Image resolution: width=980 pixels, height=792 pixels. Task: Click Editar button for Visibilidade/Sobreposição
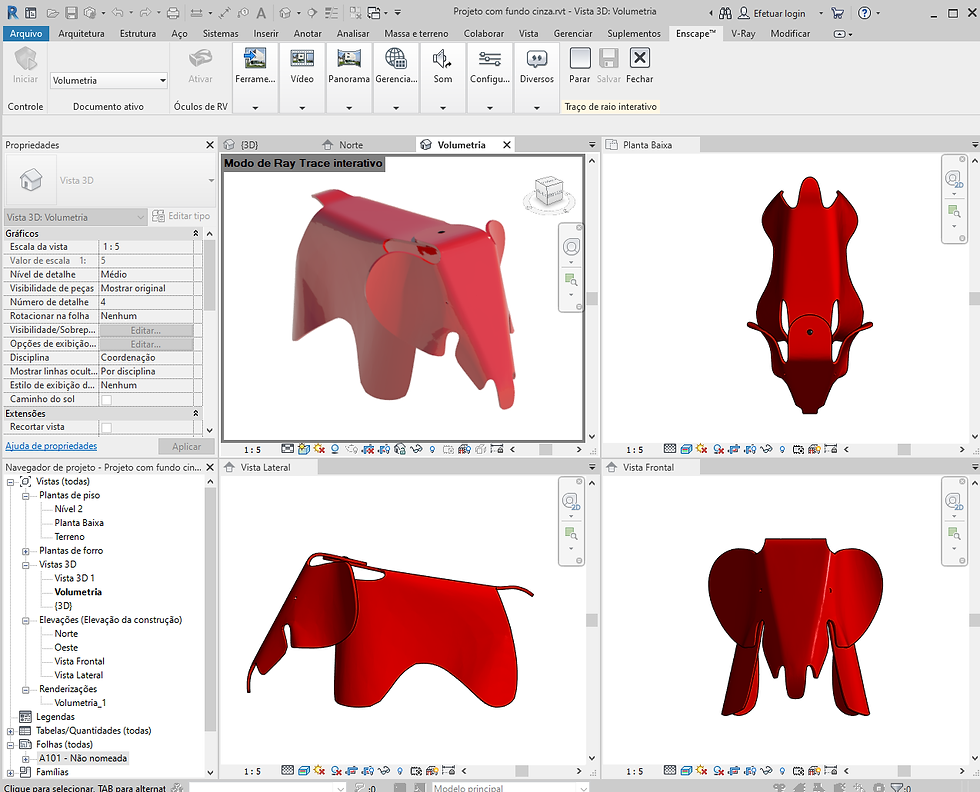click(x=146, y=330)
